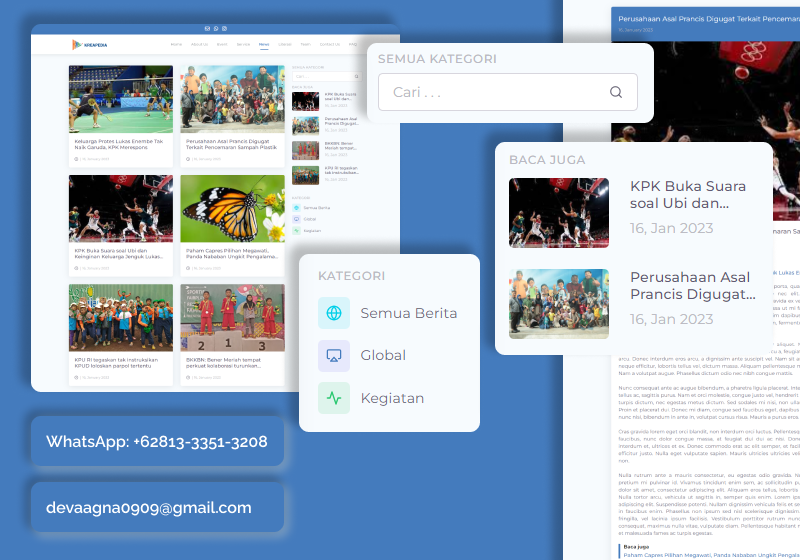The height and width of the screenshot is (560, 800).
Task: Click the clock icon under the butterfly article
Action: point(188,268)
